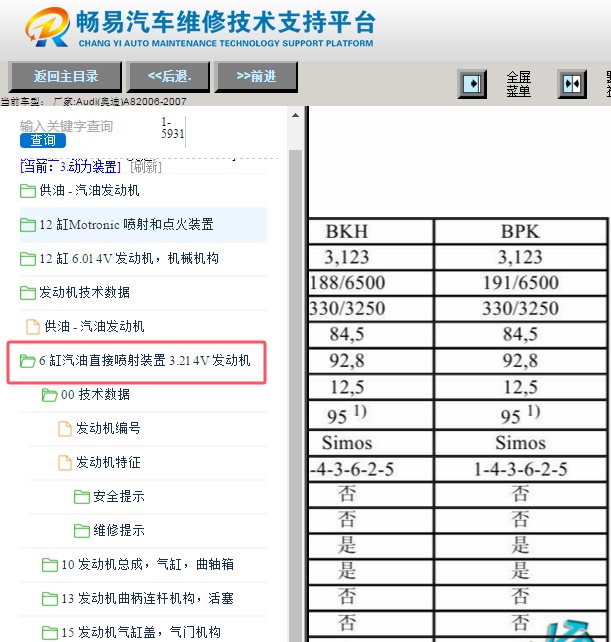Open the 发动机特征 page label
The height and width of the screenshot is (642, 611).
(x=108, y=462)
